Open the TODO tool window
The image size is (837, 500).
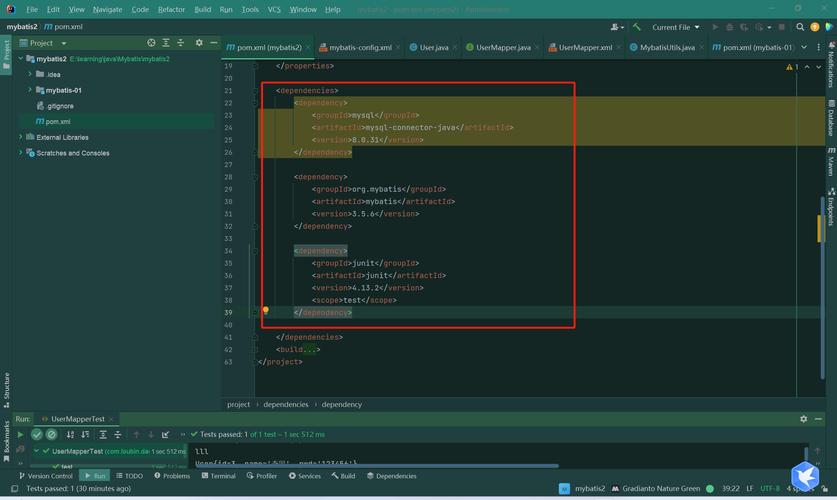coord(129,476)
